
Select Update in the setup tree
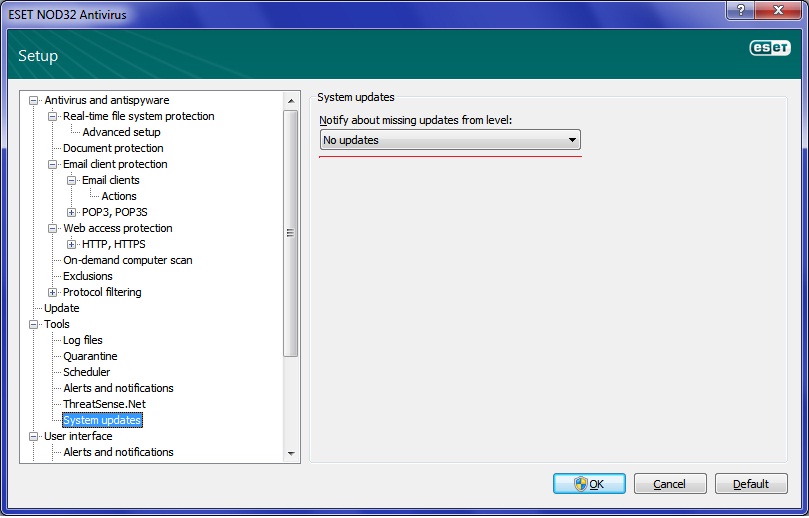click(61, 308)
